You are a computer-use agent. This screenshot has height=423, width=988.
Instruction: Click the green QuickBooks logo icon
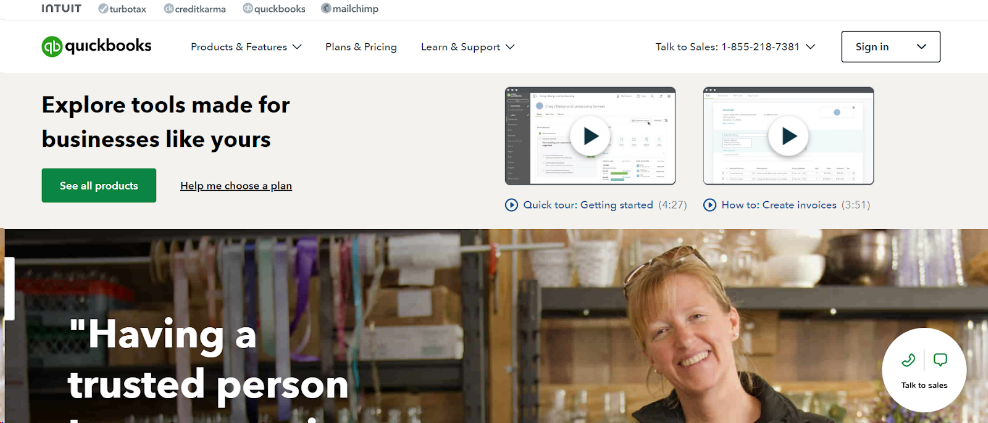pyautogui.click(x=52, y=47)
